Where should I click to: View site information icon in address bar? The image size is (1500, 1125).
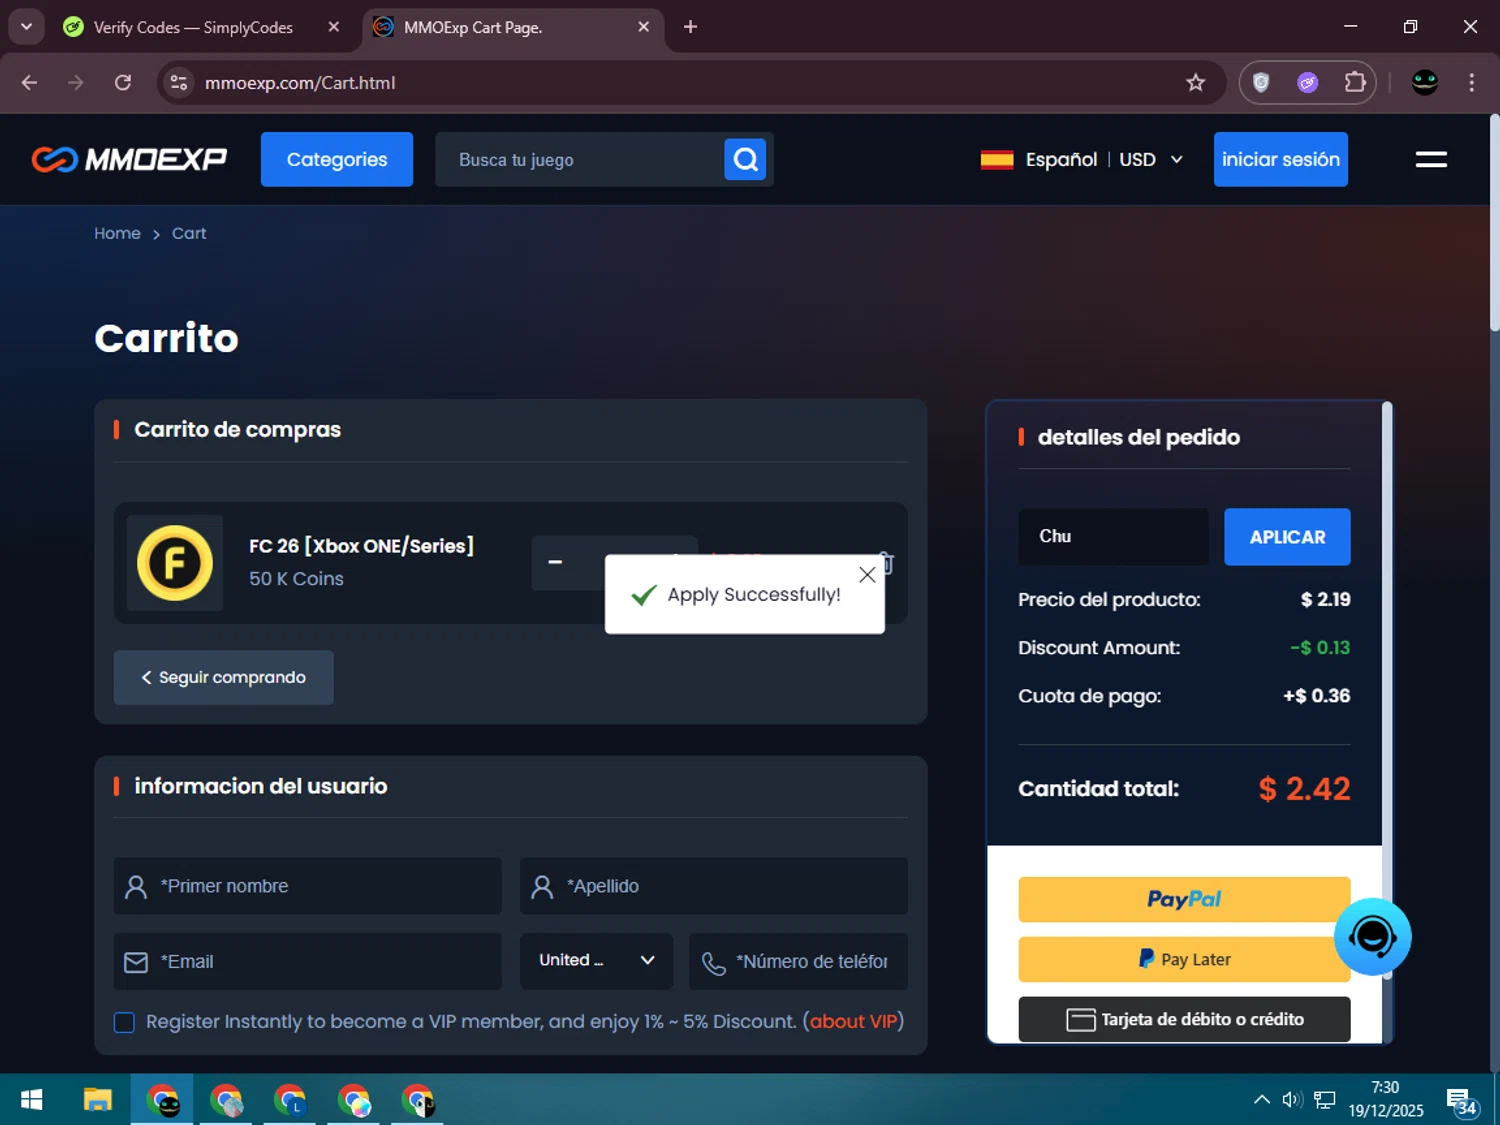point(179,83)
